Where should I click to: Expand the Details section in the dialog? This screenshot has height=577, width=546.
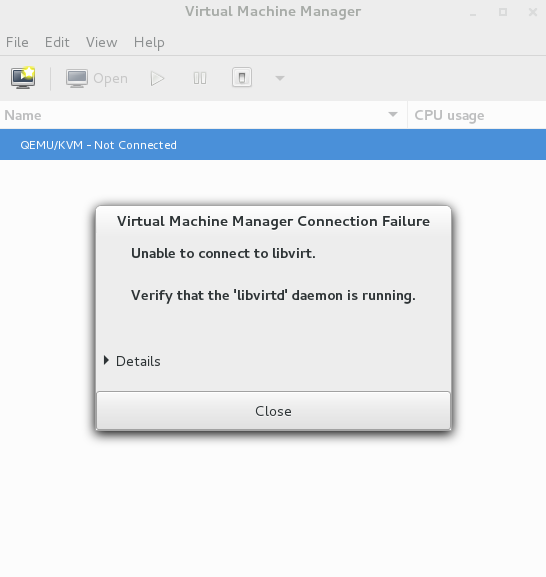[133, 361]
